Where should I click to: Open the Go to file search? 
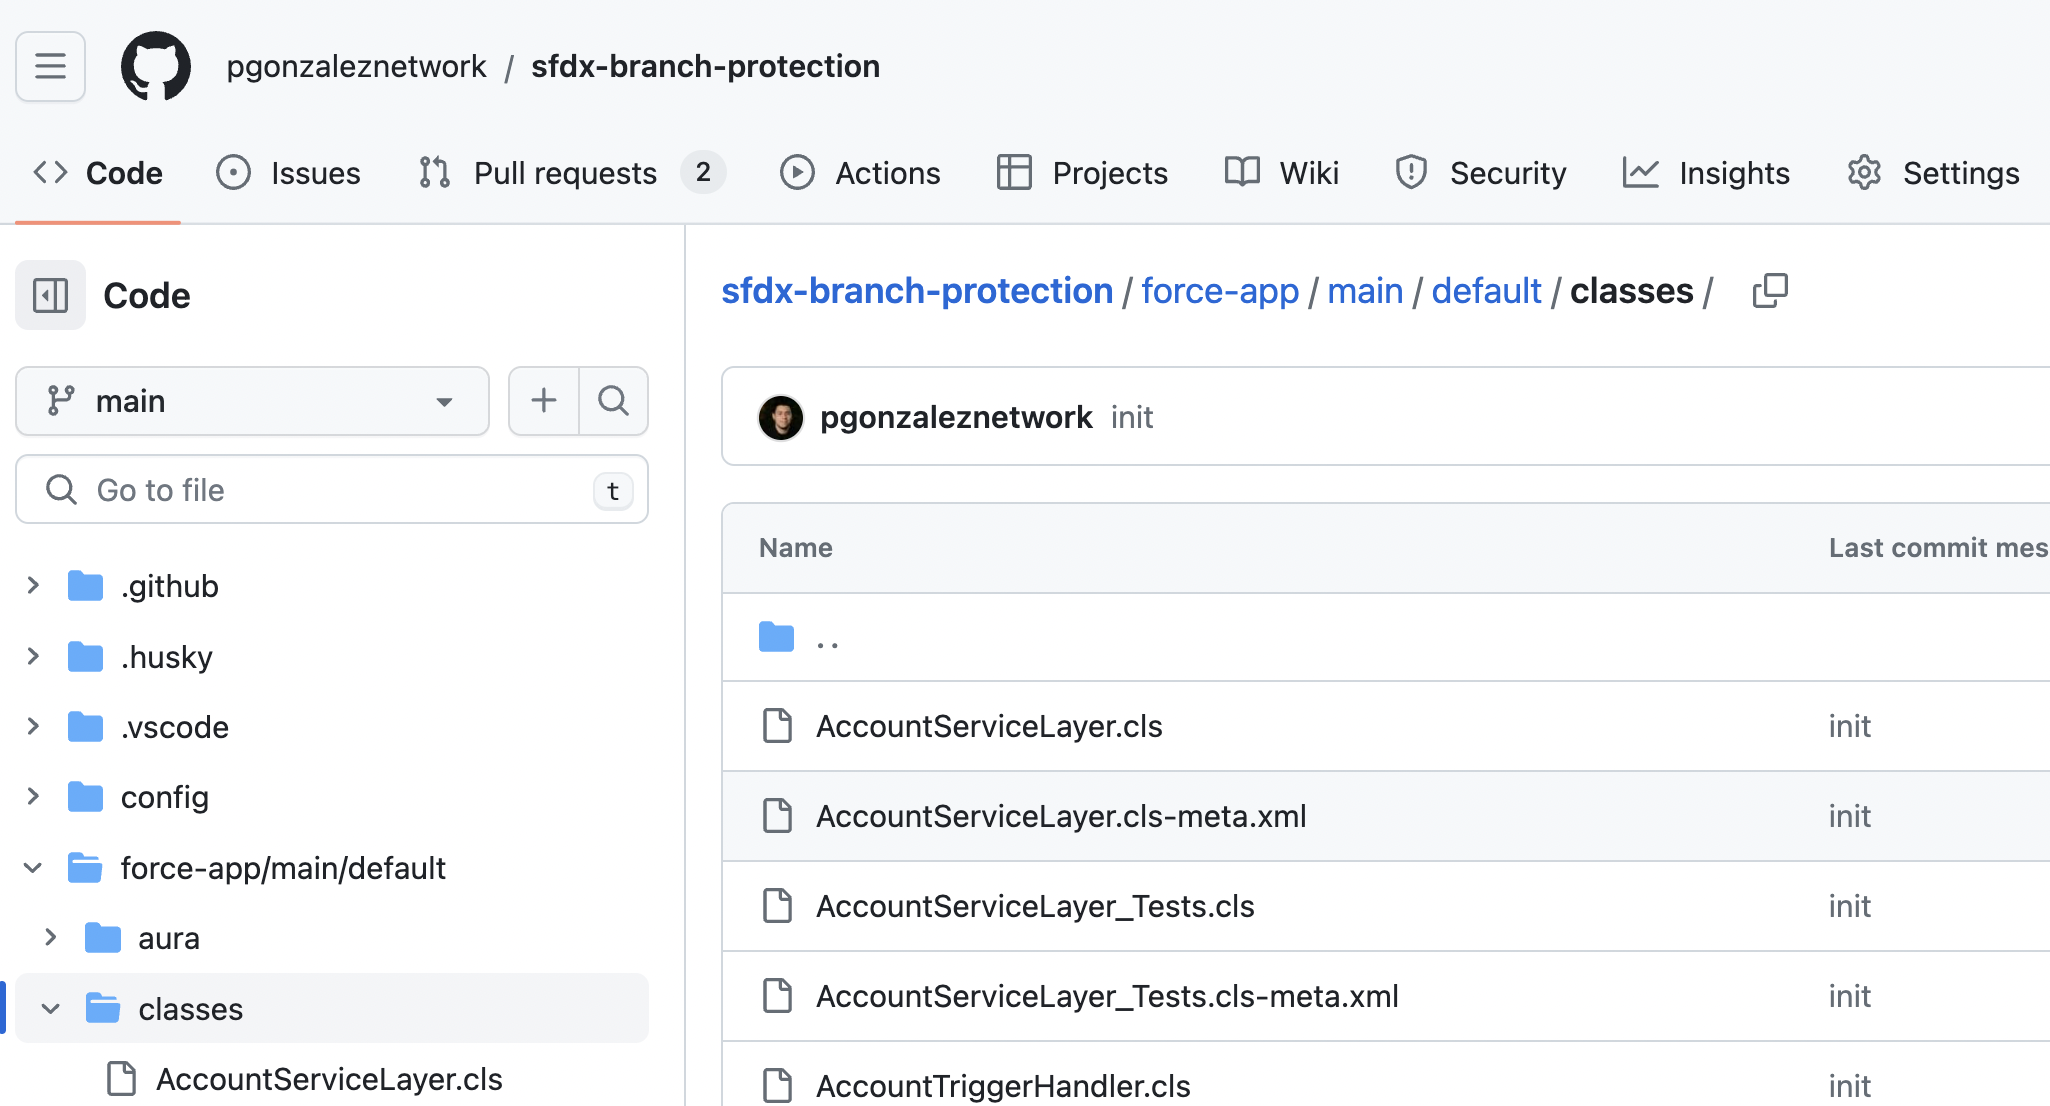(x=332, y=490)
